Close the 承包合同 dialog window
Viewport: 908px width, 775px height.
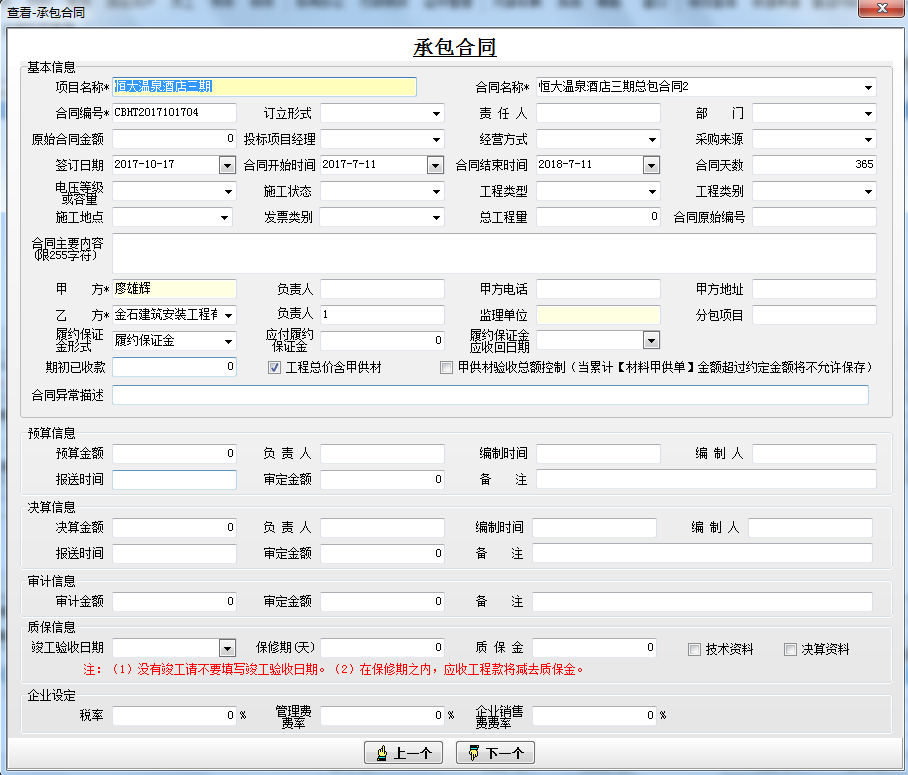pyautogui.click(x=881, y=9)
